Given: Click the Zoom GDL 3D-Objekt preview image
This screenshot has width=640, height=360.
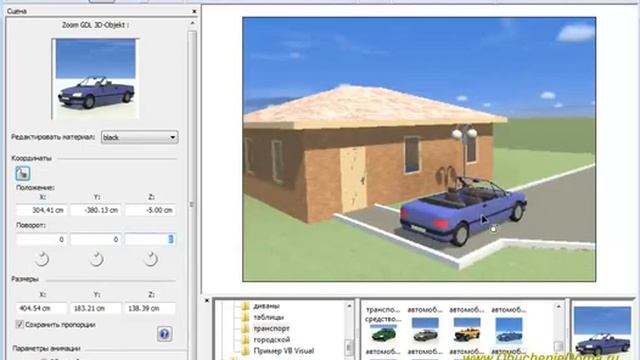Looking at the screenshot, I should click(x=96, y=79).
